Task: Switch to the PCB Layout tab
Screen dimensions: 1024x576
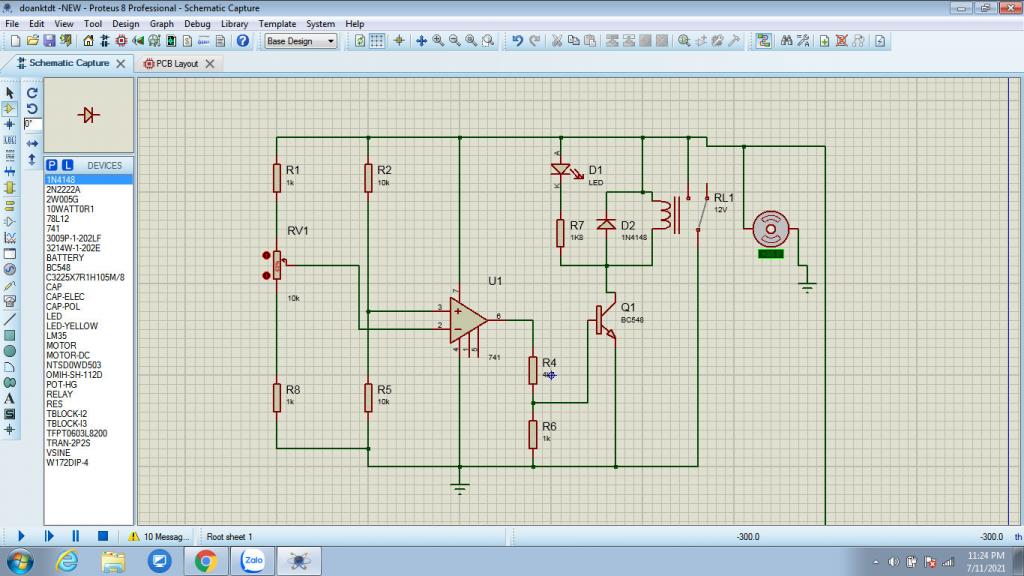Action: tap(177, 63)
